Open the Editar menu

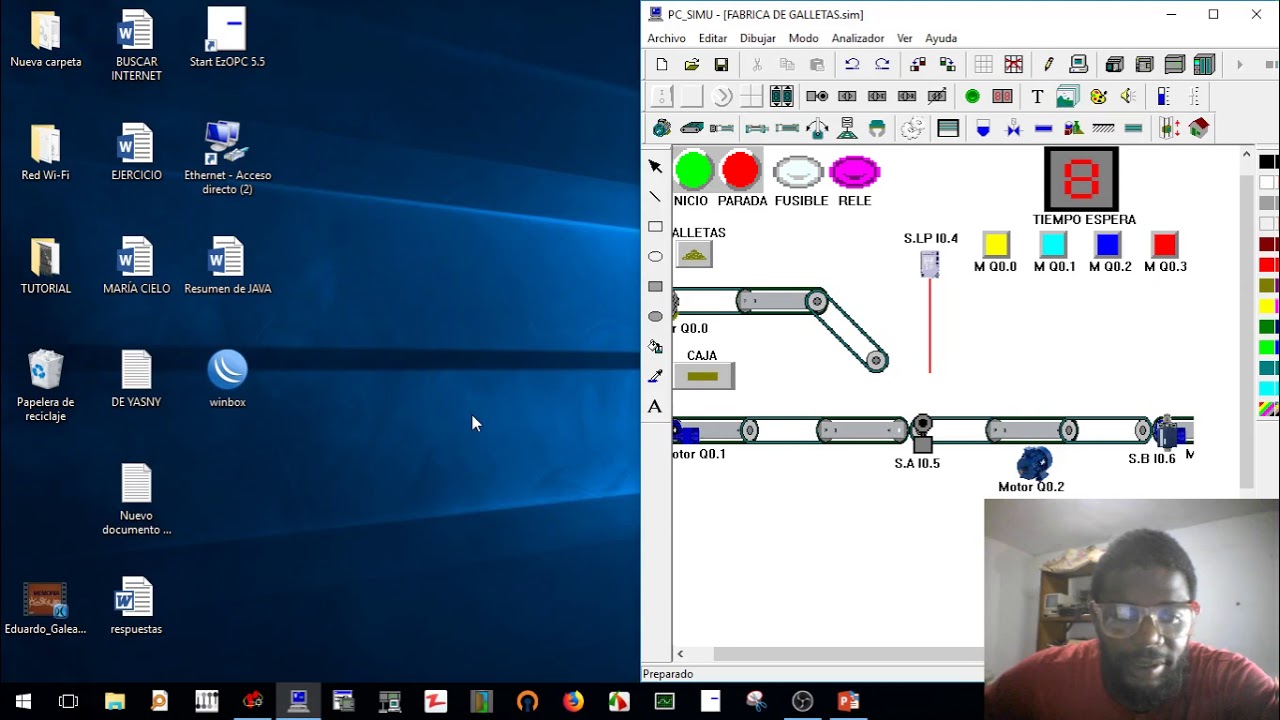[713, 38]
